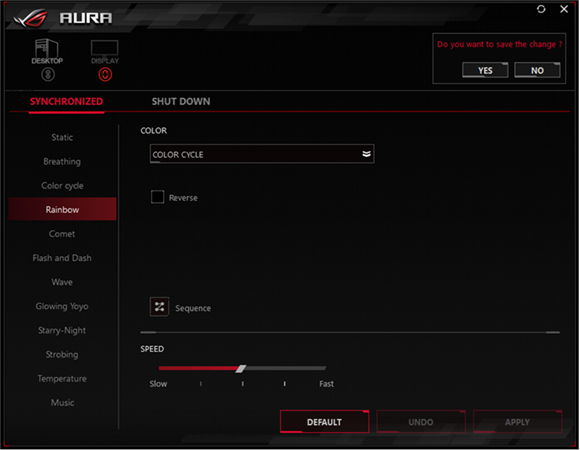Click the refresh icon at top right
The width and height of the screenshot is (580, 450).
point(541,9)
